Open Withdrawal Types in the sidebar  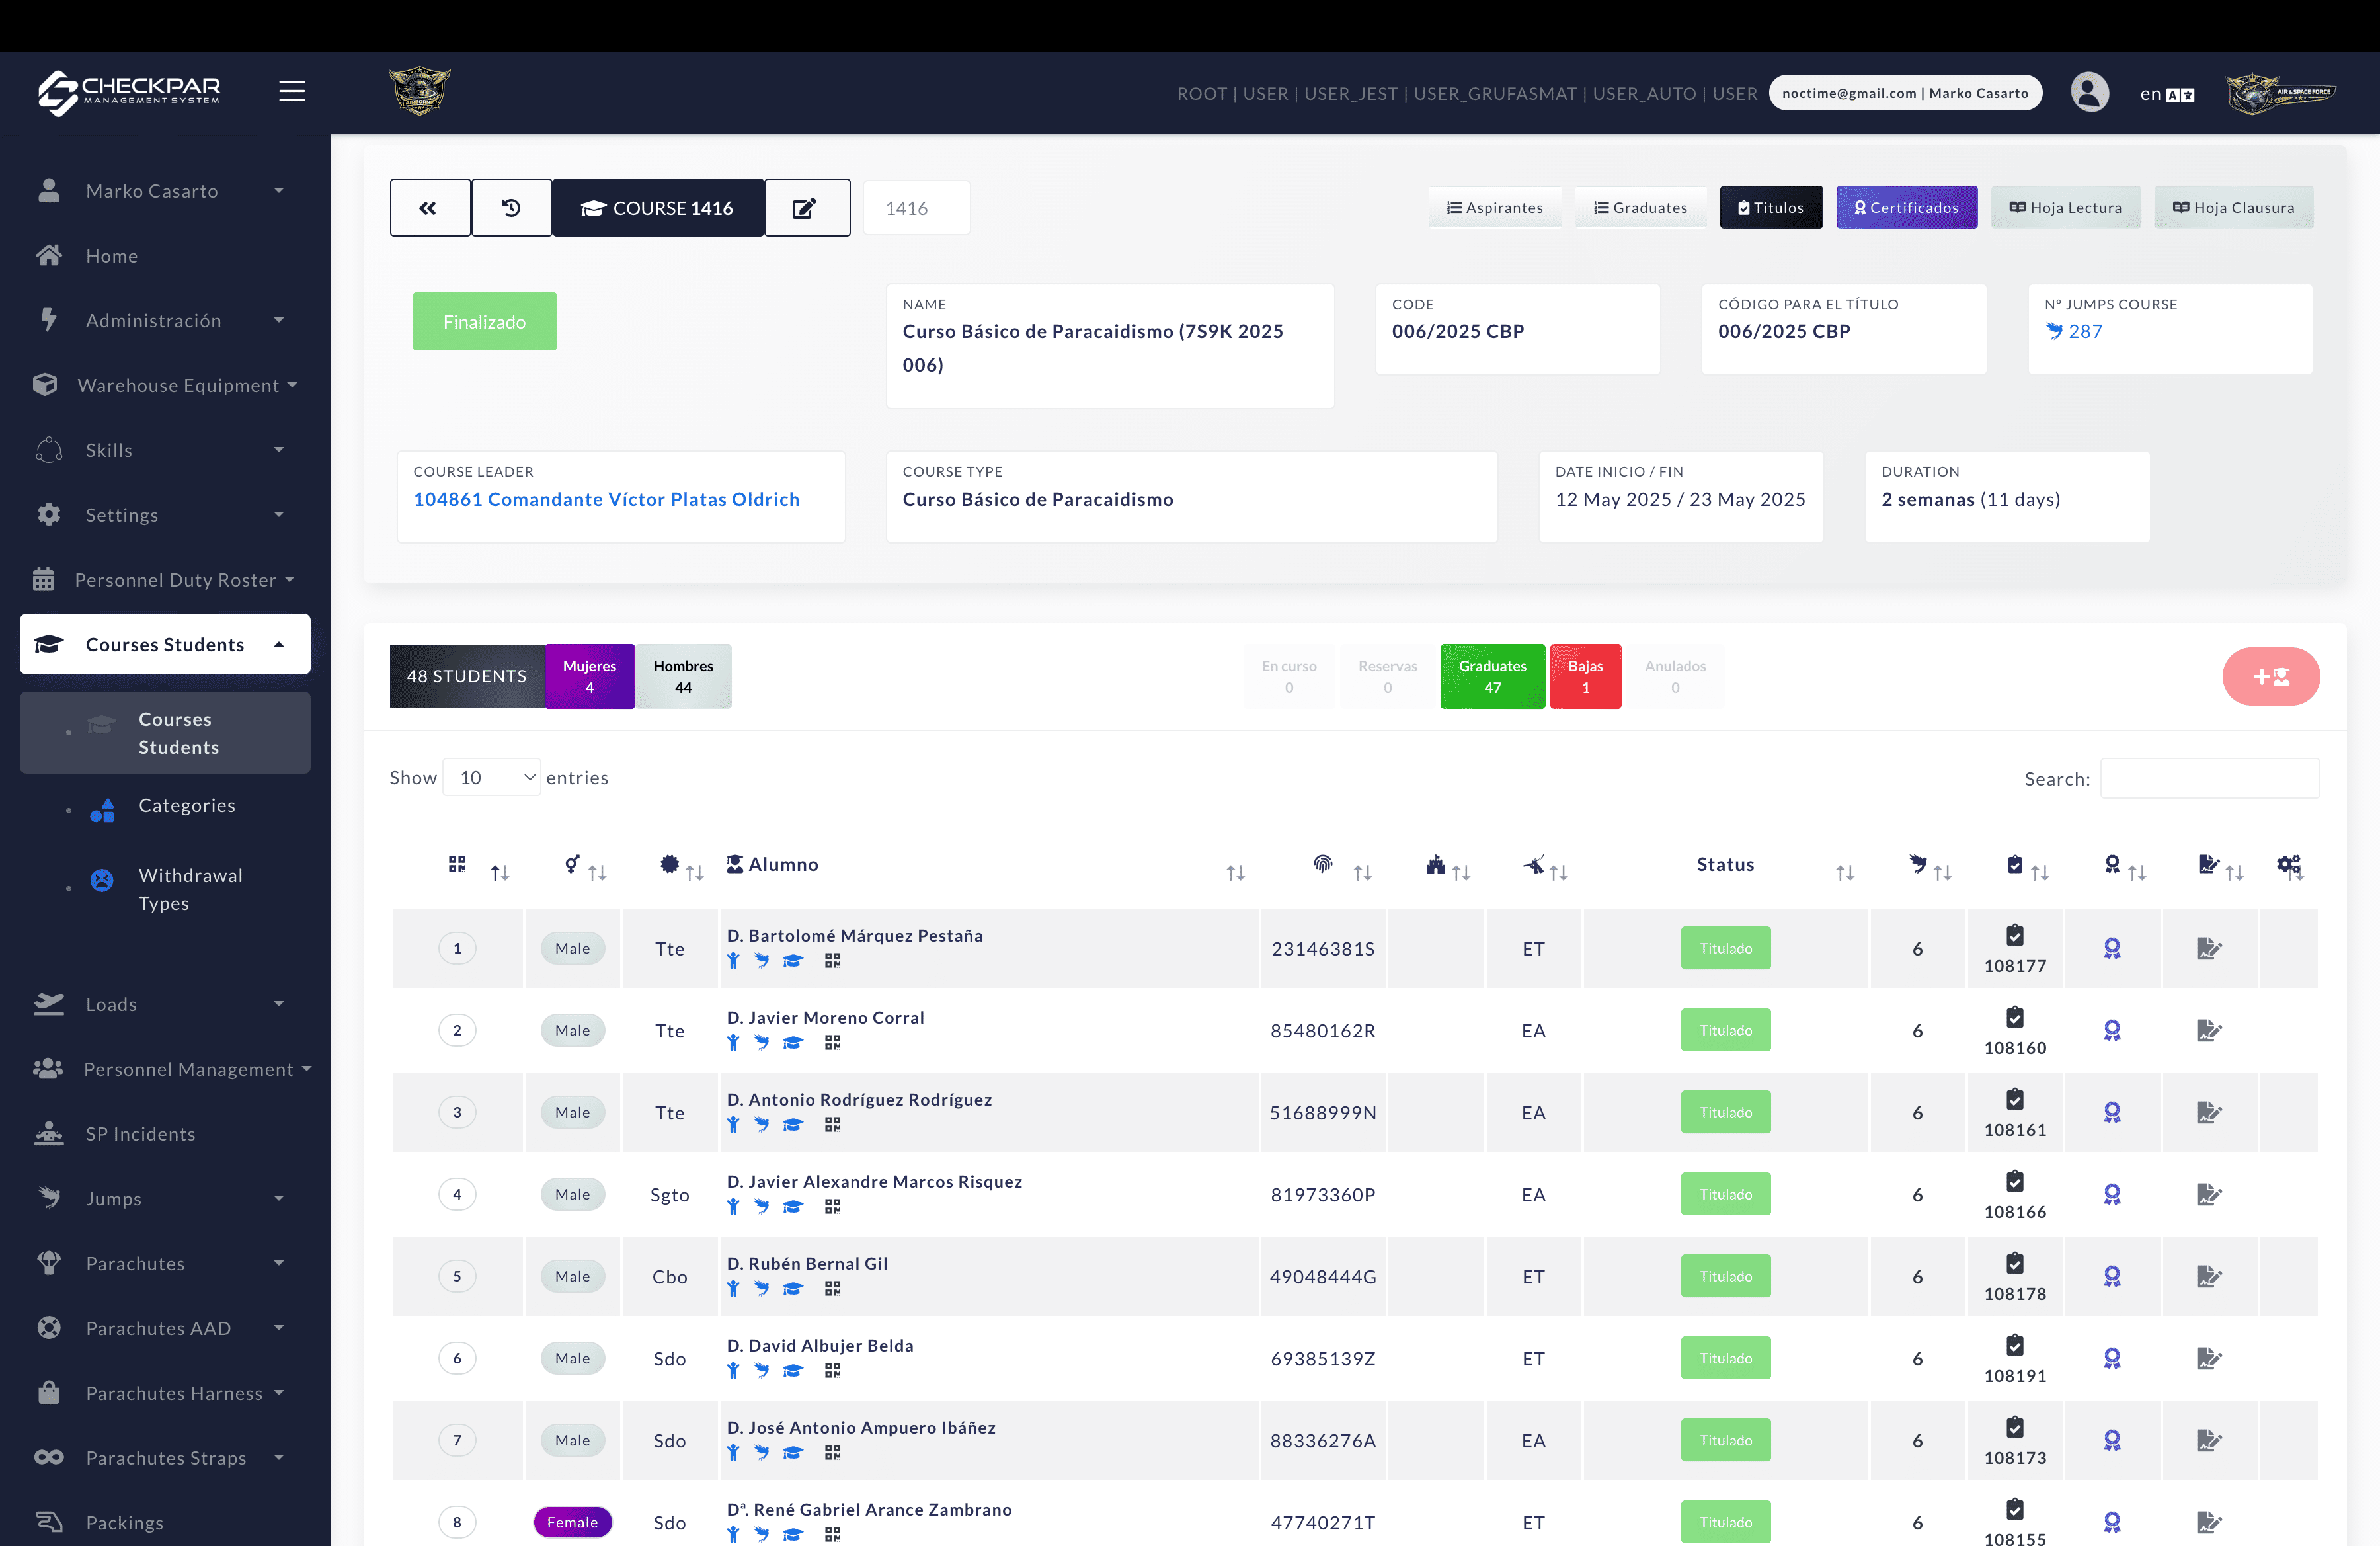pyautogui.click(x=190, y=888)
